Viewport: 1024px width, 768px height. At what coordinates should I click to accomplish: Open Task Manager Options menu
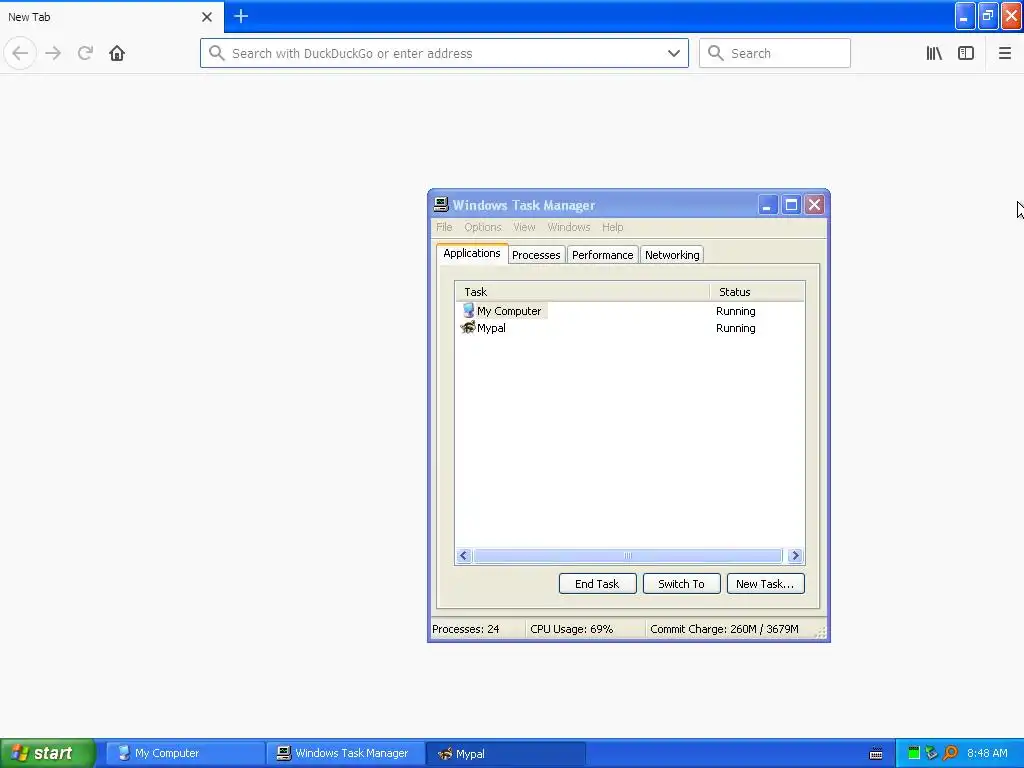click(x=483, y=227)
